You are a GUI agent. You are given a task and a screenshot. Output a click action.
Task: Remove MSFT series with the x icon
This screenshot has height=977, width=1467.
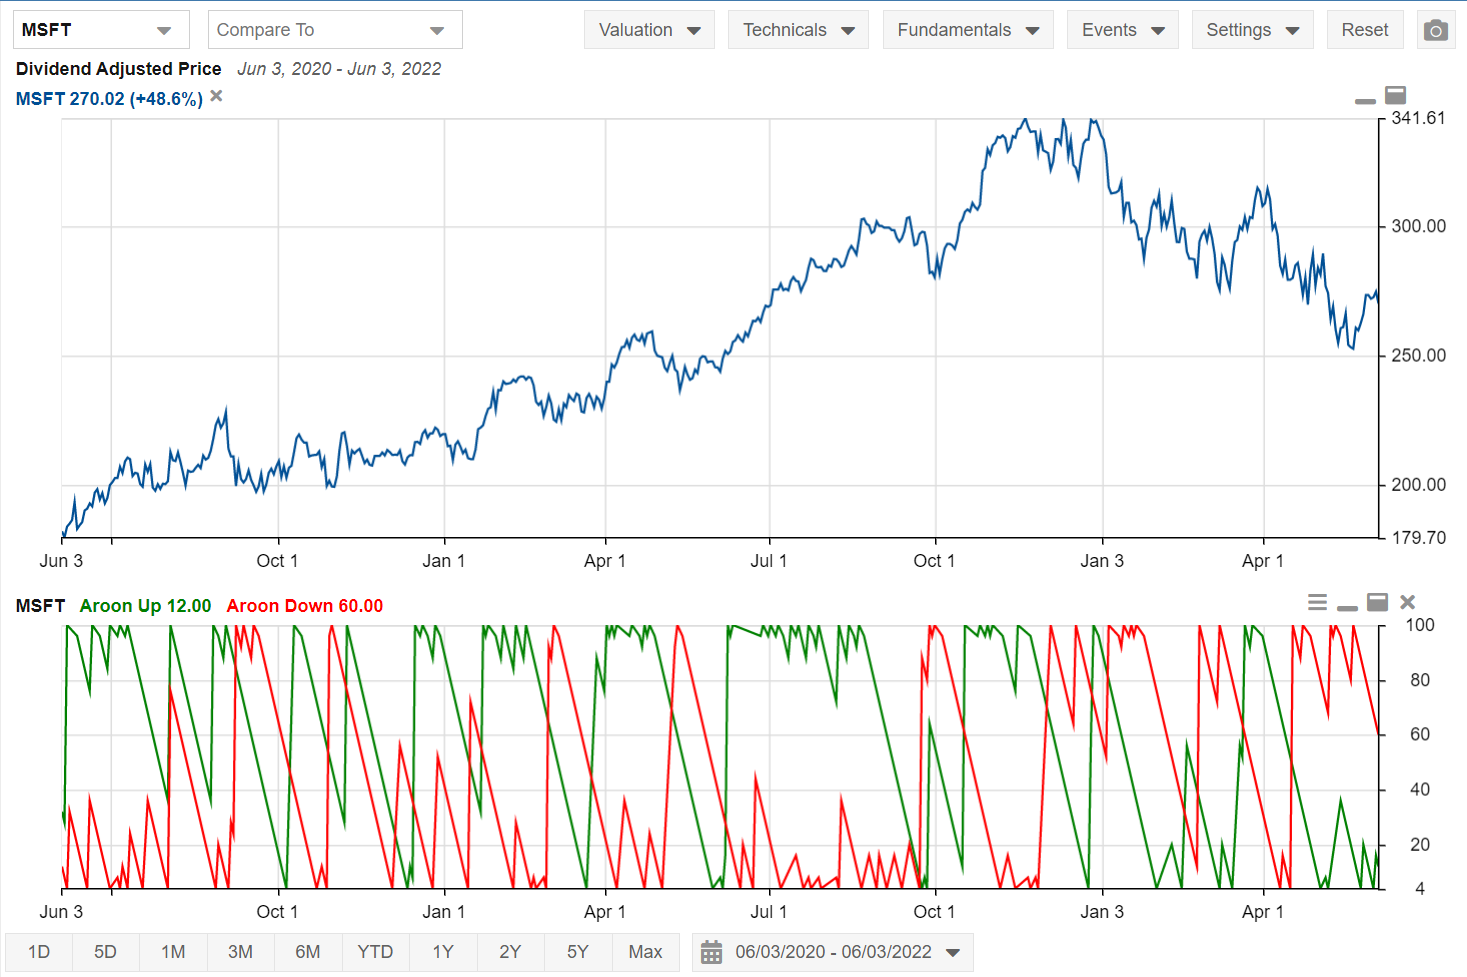(216, 97)
